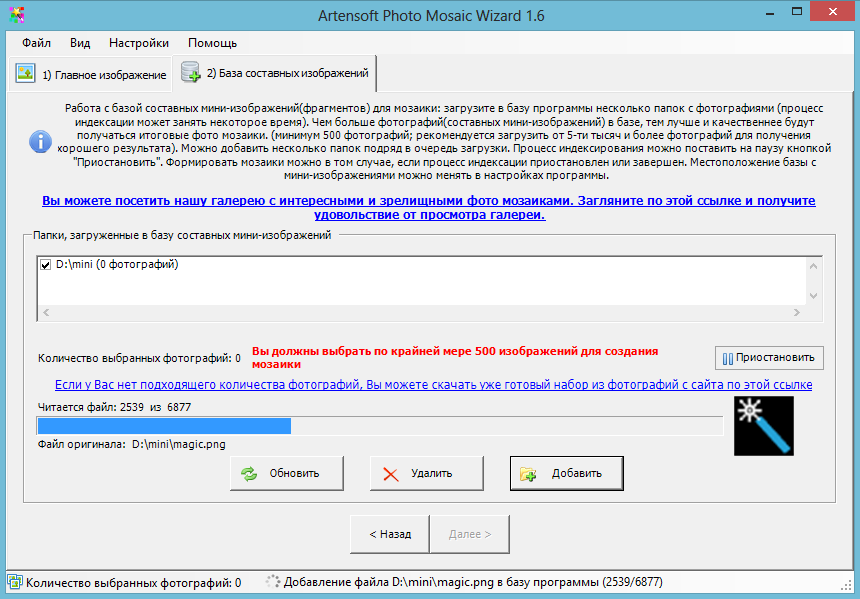Click the green refresh arrows icon
The image size is (860, 599).
(x=249, y=474)
